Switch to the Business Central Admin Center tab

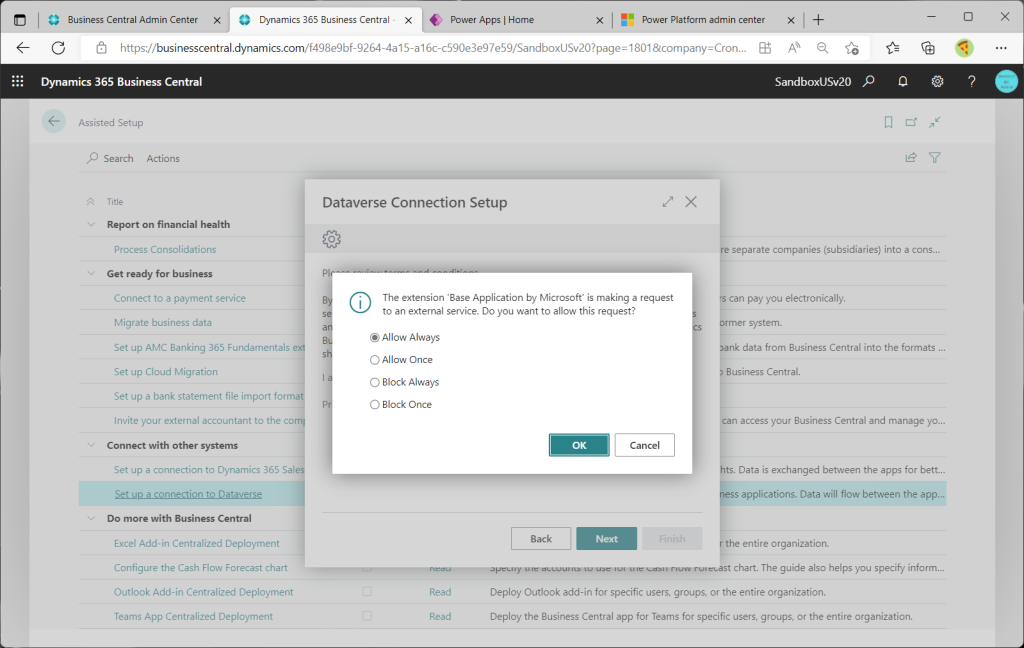133,20
